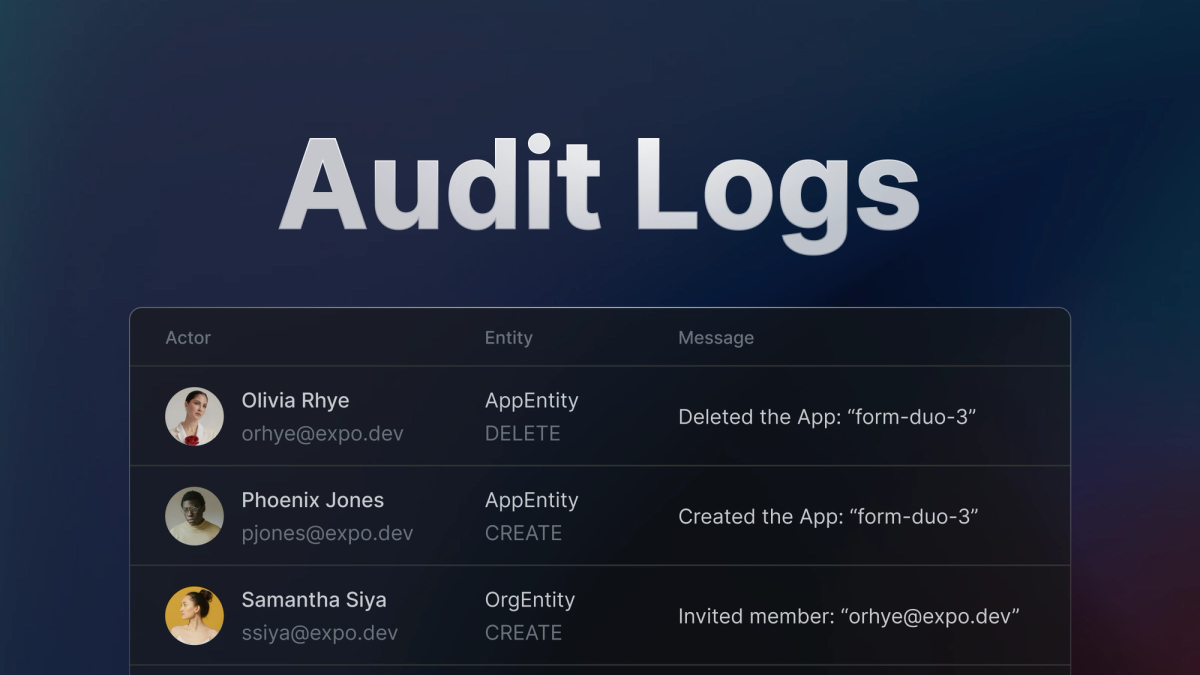Click Olivia Rhye's avatar photo
This screenshot has height=675, width=1200.
point(194,416)
